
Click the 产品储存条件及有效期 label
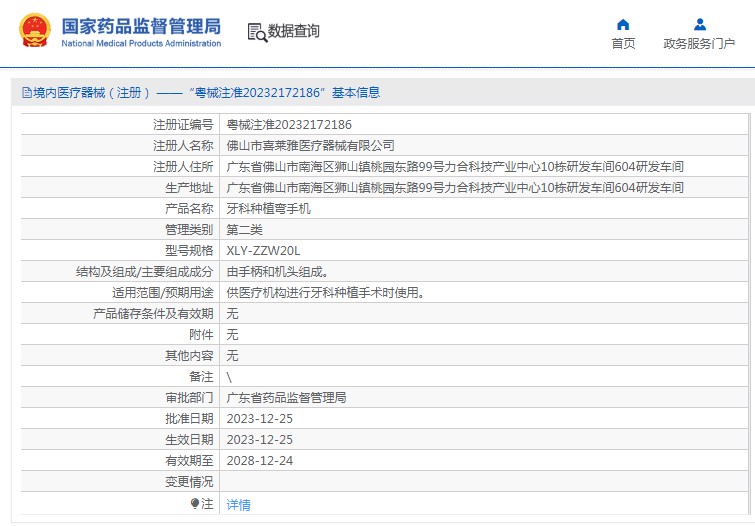(x=153, y=314)
